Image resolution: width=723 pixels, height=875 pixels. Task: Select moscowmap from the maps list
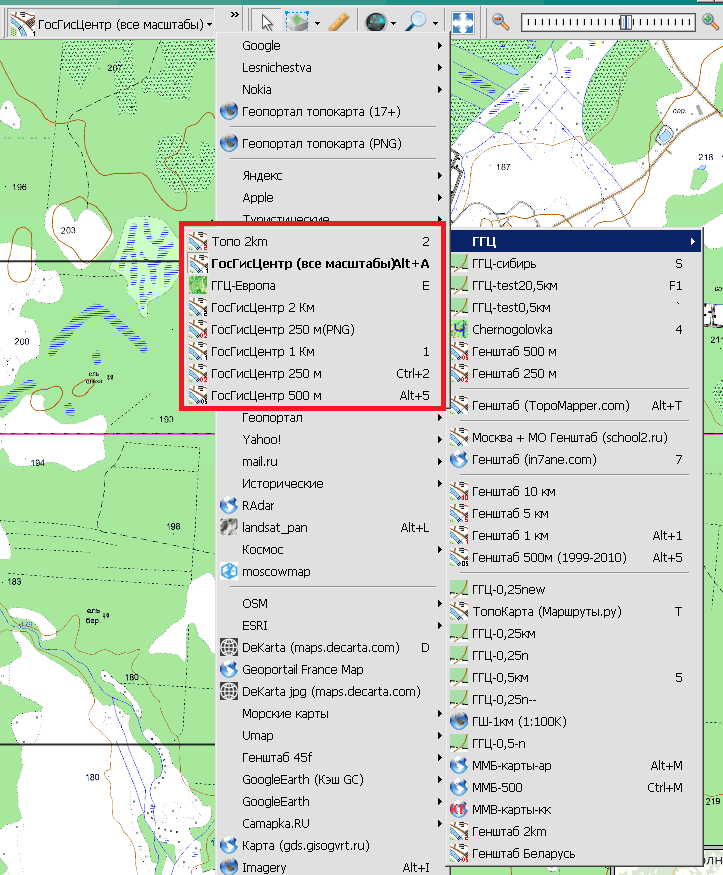(x=275, y=572)
